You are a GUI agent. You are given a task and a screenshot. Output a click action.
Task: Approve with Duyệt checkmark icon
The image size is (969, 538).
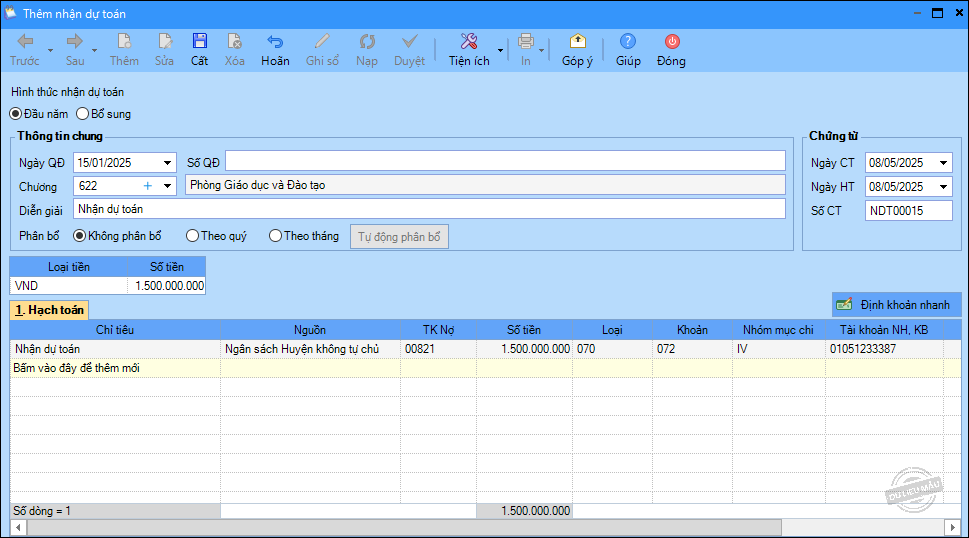click(409, 41)
